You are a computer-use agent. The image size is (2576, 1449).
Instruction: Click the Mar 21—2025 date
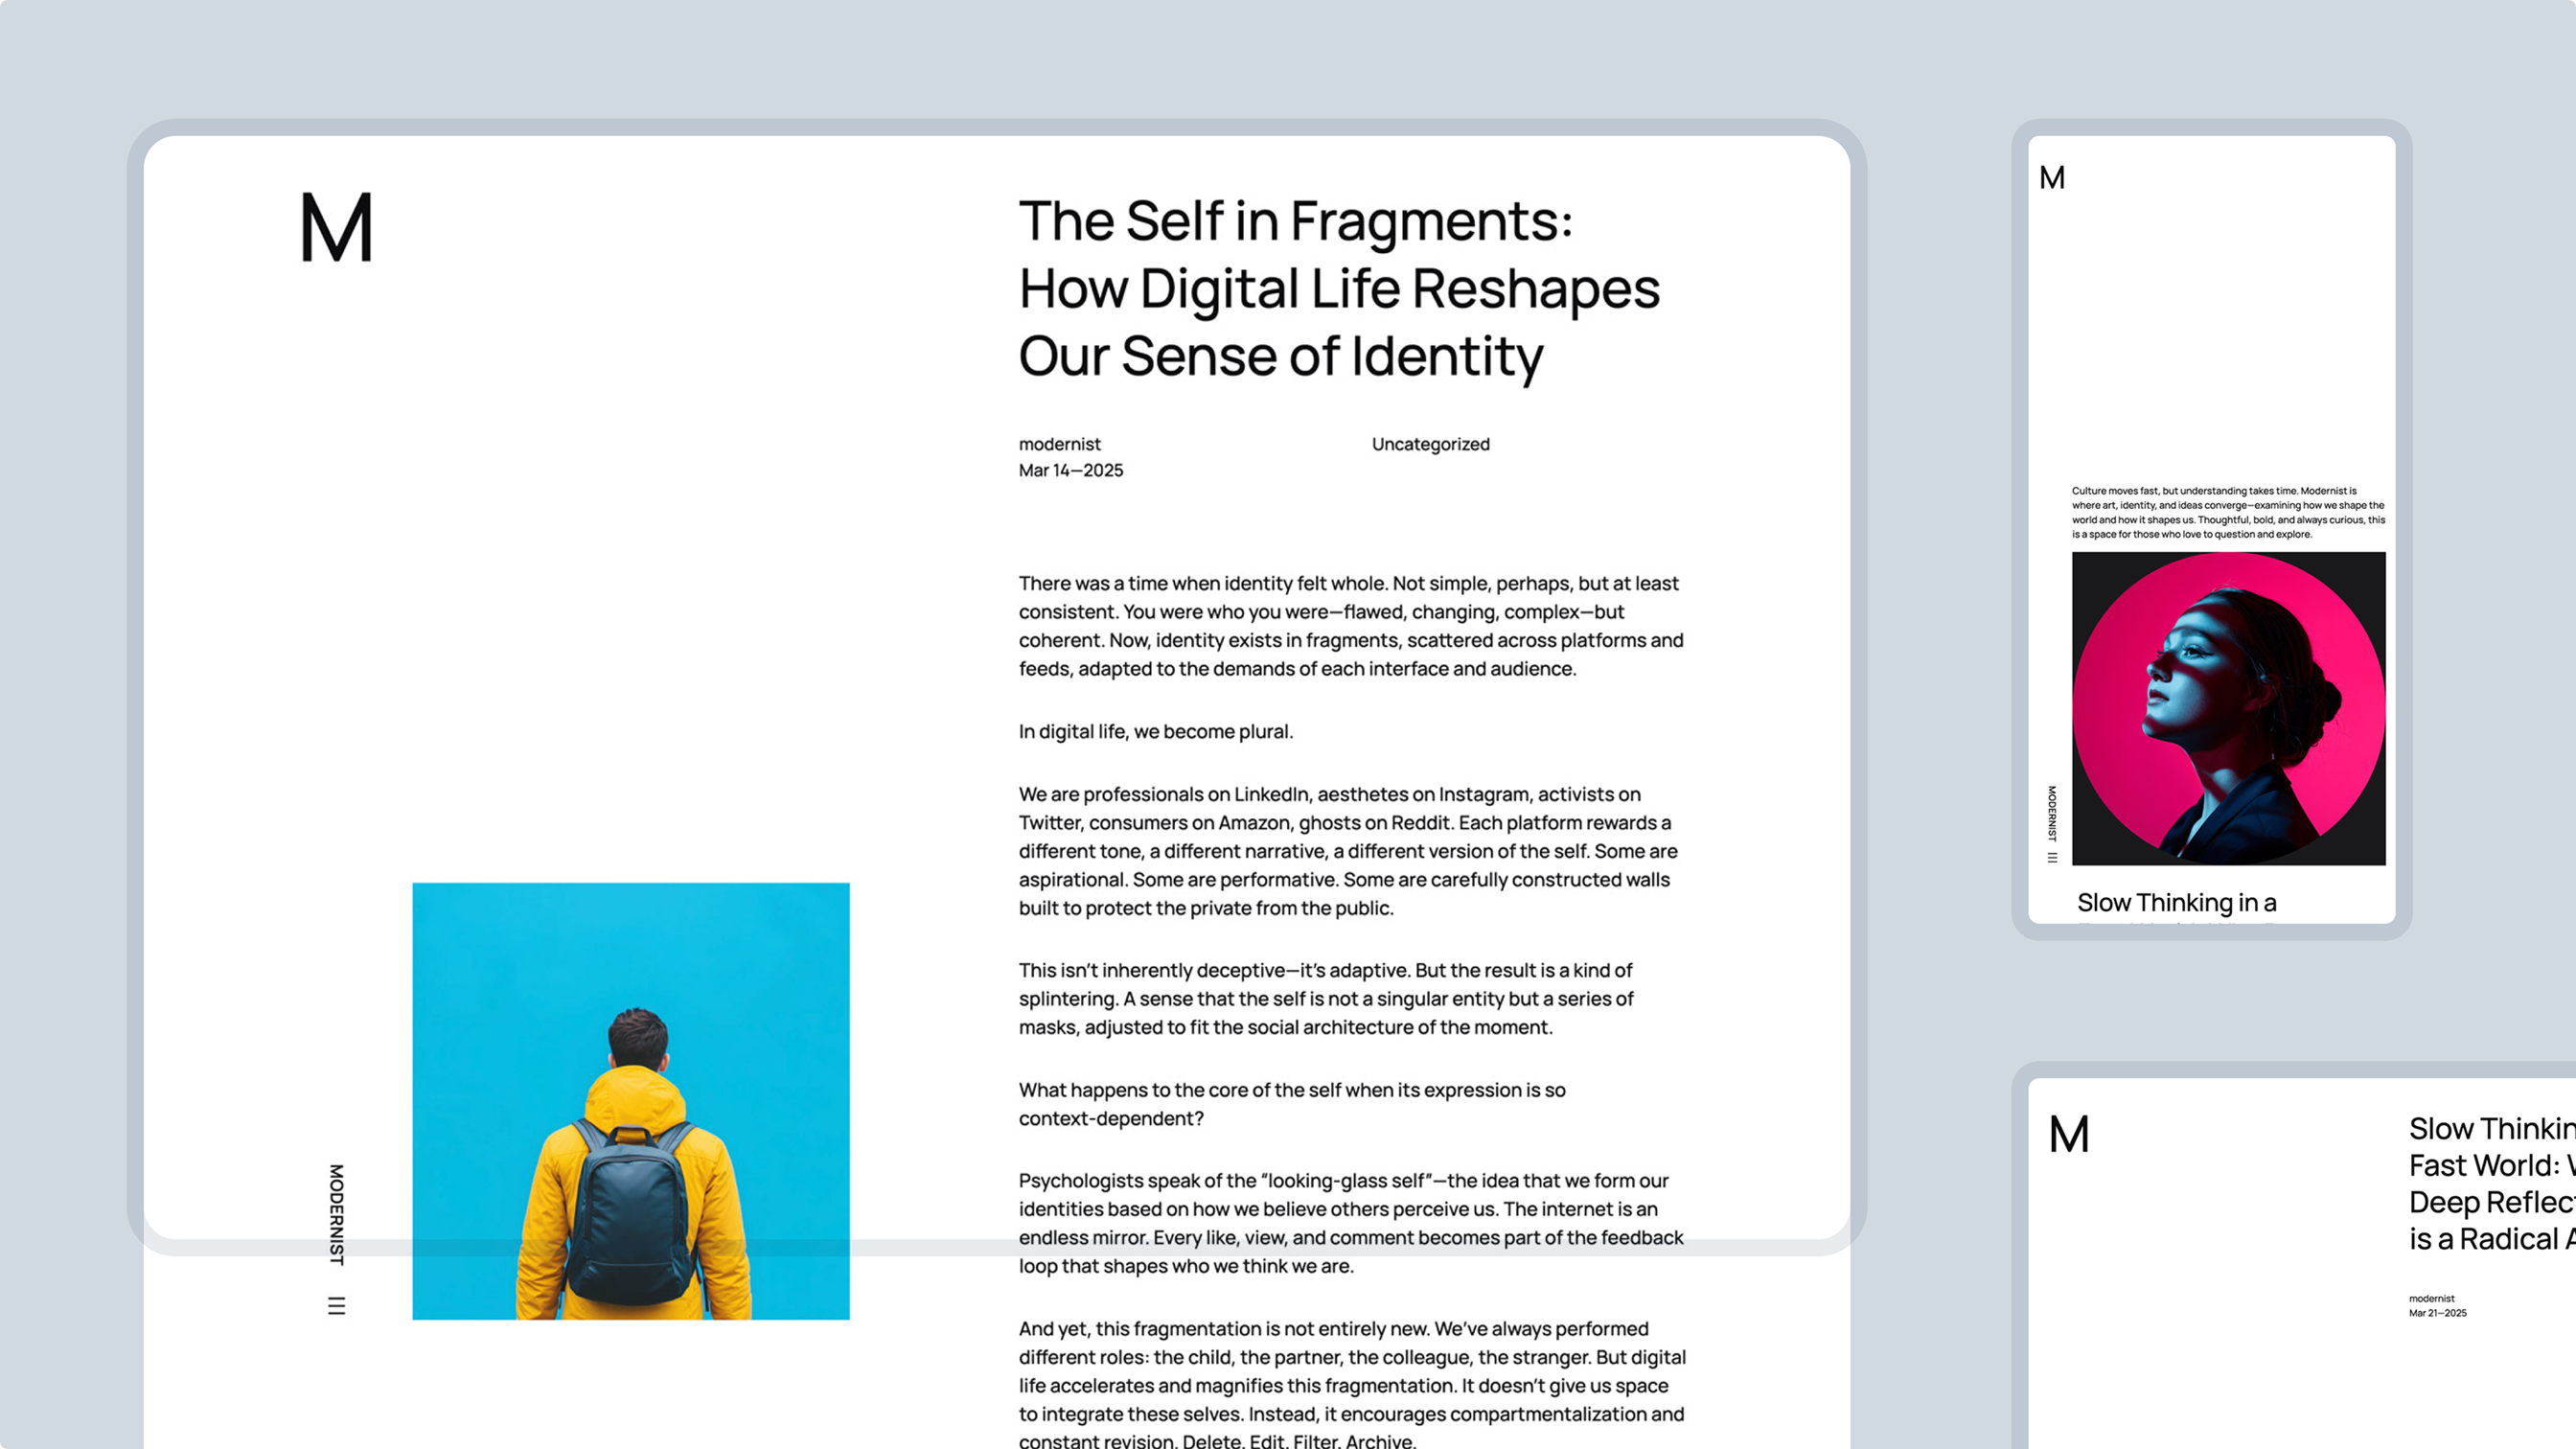click(x=2437, y=1313)
